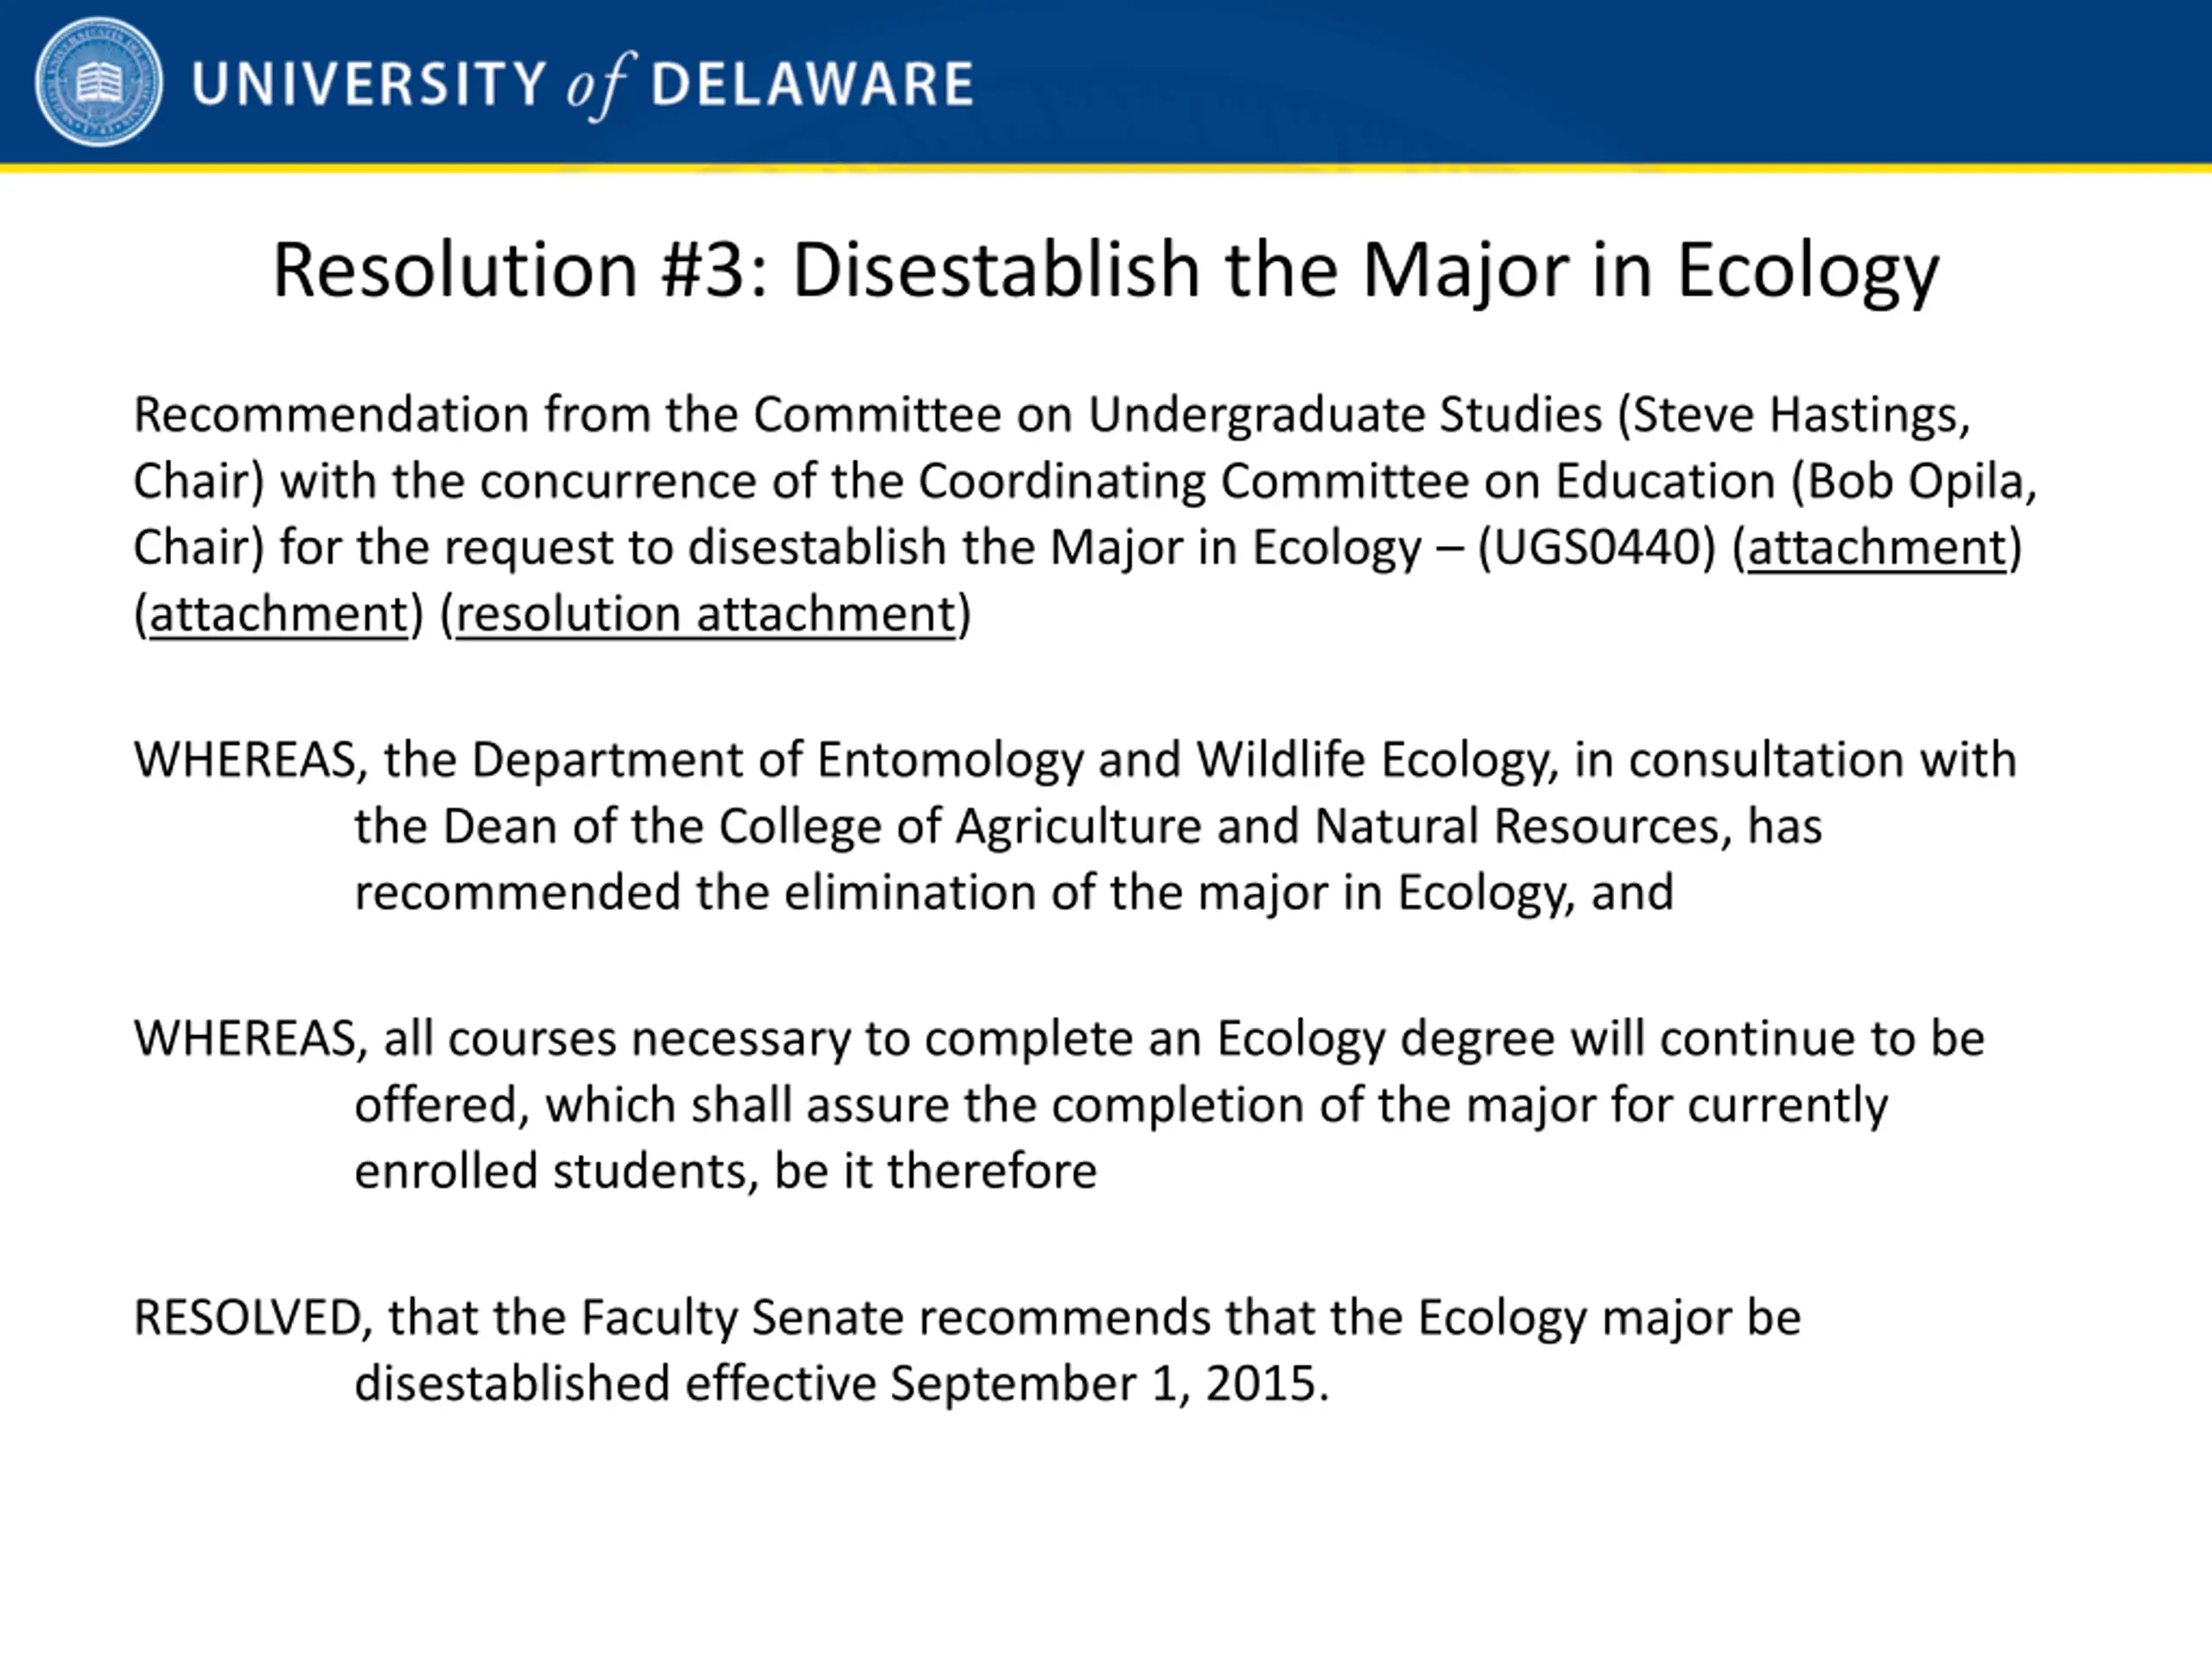Click the UNIVERSITY of DELAWARE wordmark
This screenshot has width=2212, height=1659.
[582, 84]
